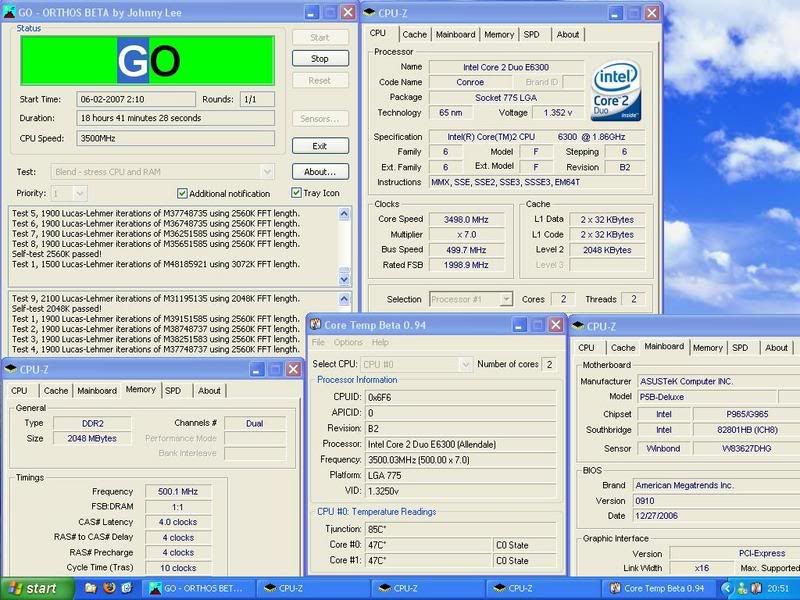The image size is (800, 600).
Task: Click the P5B-Deluxe model field
Action: click(x=707, y=396)
